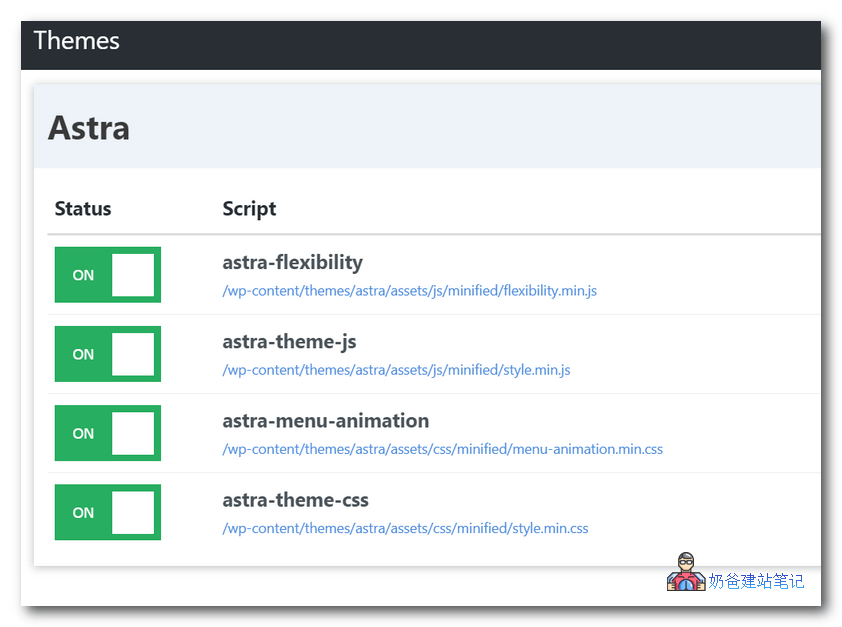Click the astra-menu-animation script title
The image size is (842, 627).
pos(325,420)
